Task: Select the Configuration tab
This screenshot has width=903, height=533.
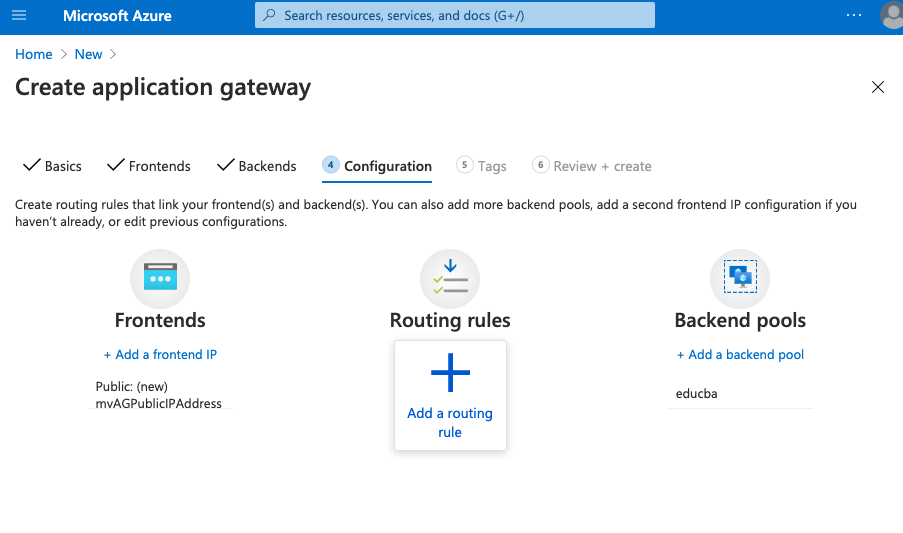Action: pos(377,166)
